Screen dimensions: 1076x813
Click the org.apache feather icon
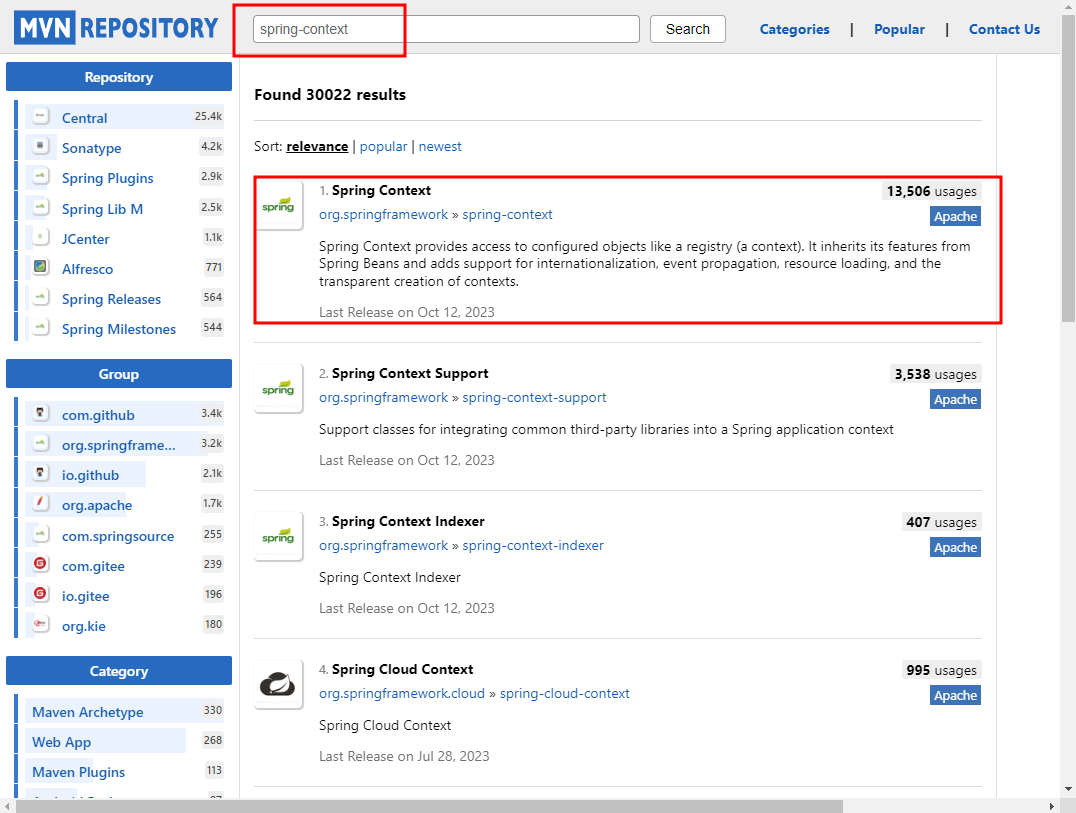click(40, 504)
